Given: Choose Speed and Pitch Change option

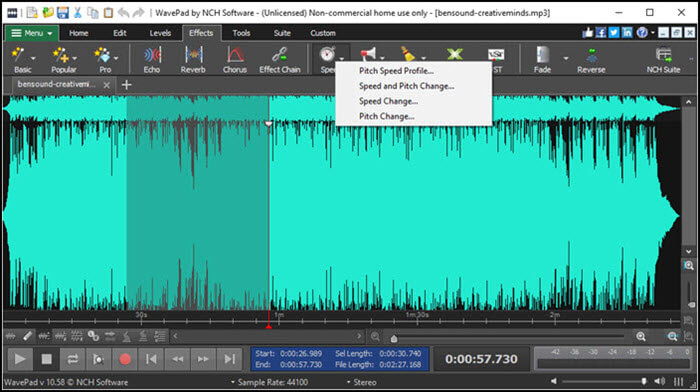Looking at the screenshot, I should tap(406, 86).
